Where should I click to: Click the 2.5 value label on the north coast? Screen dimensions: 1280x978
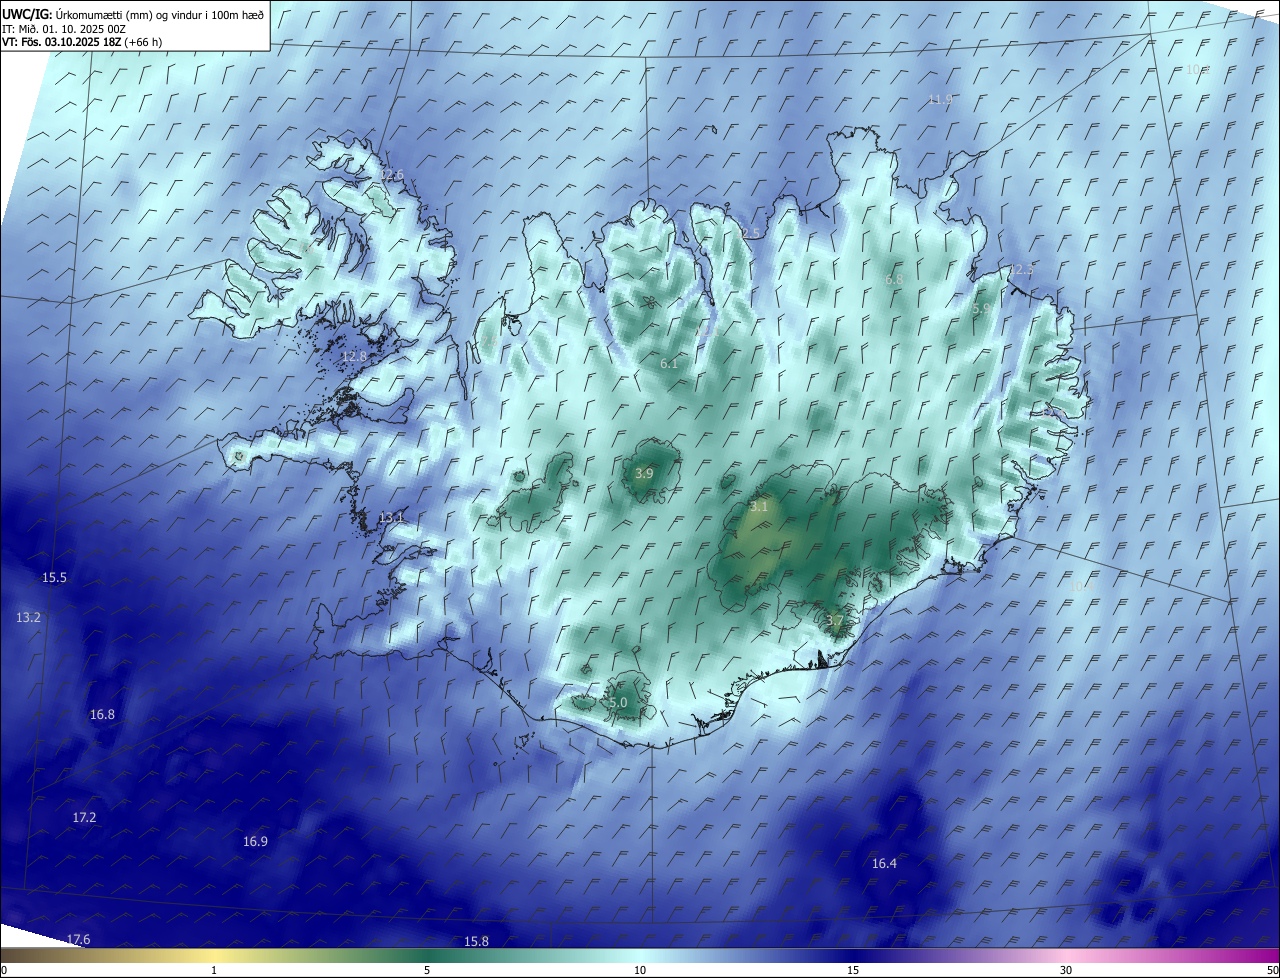tap(751, 233)
